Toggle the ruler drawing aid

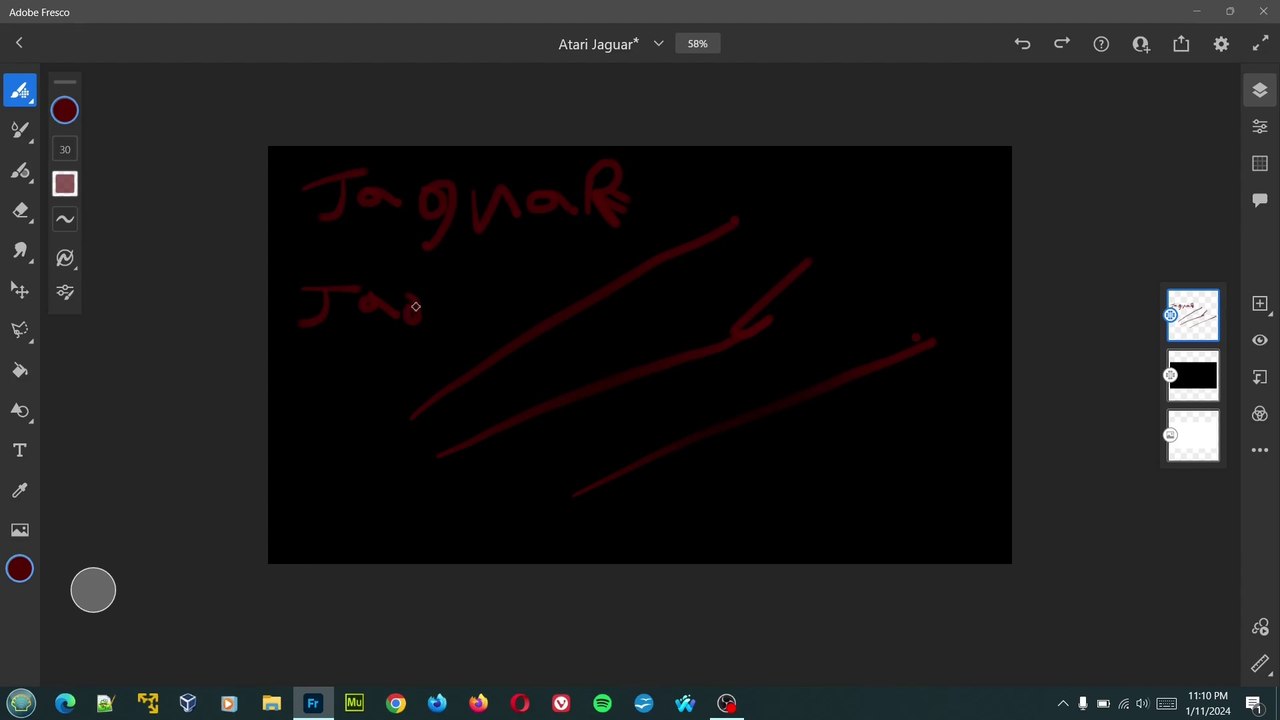point(1260,664)
